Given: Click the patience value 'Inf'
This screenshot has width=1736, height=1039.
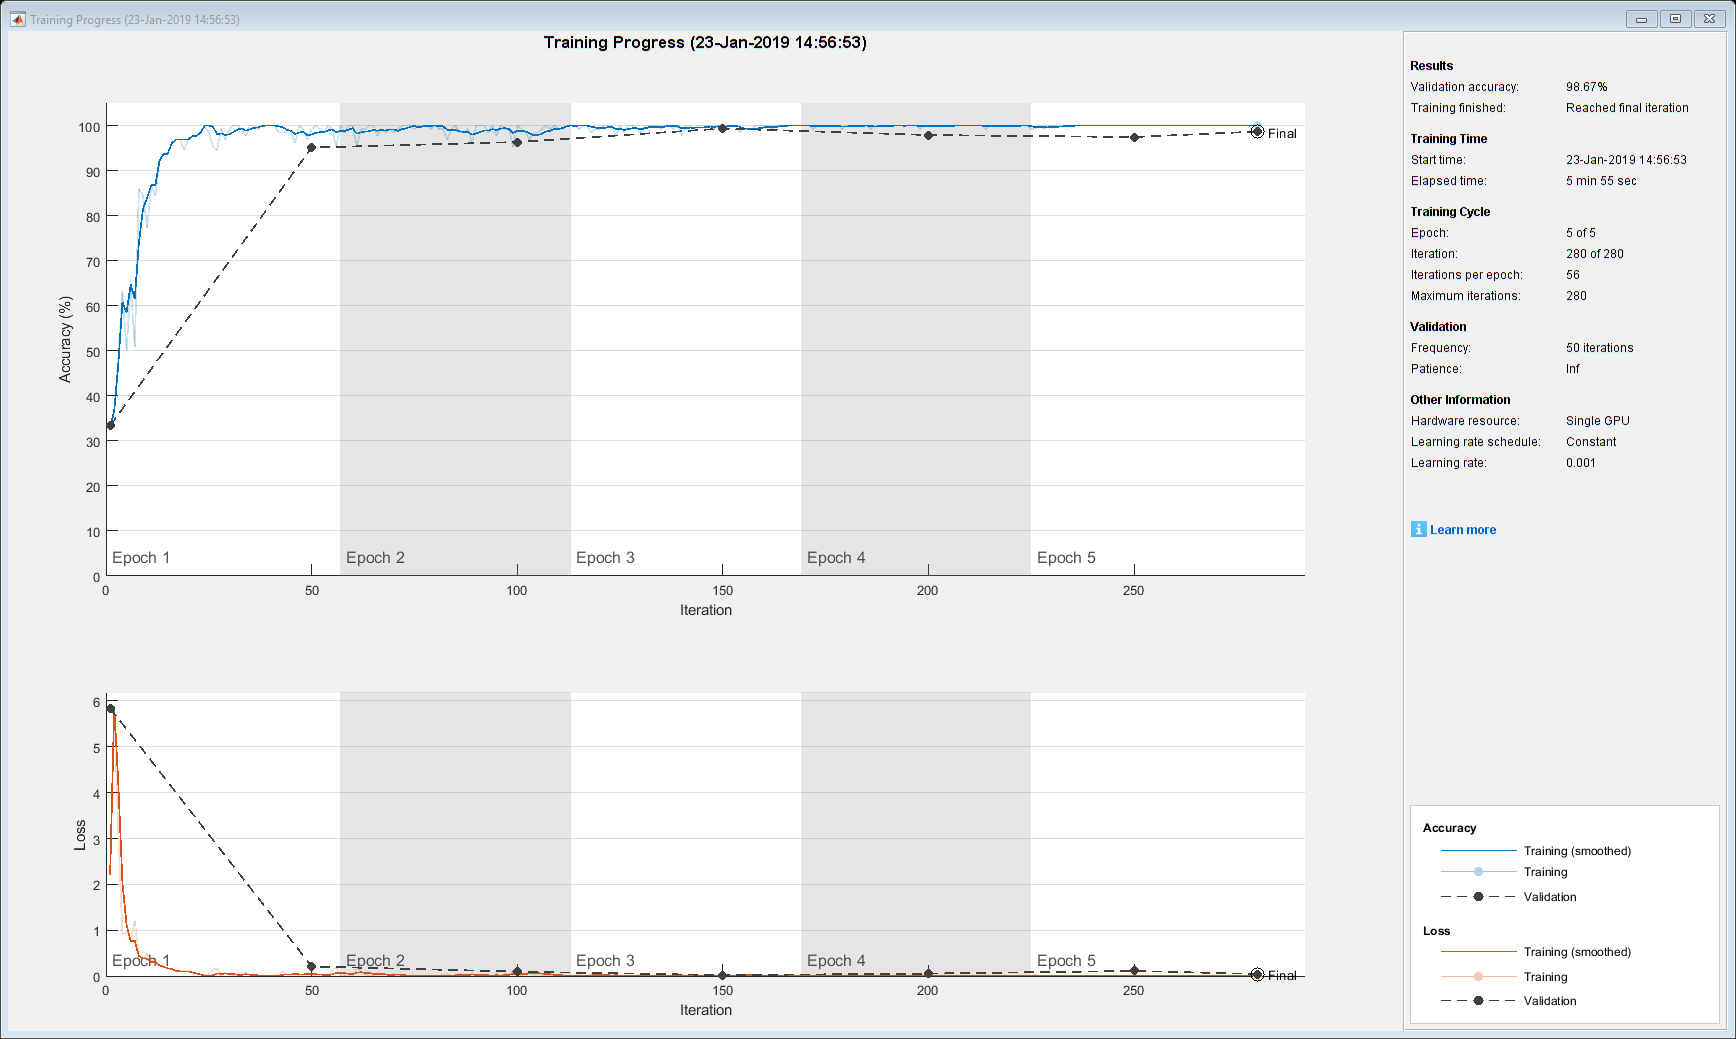Looking at the screenshot, I should [x=1573, y=369].
